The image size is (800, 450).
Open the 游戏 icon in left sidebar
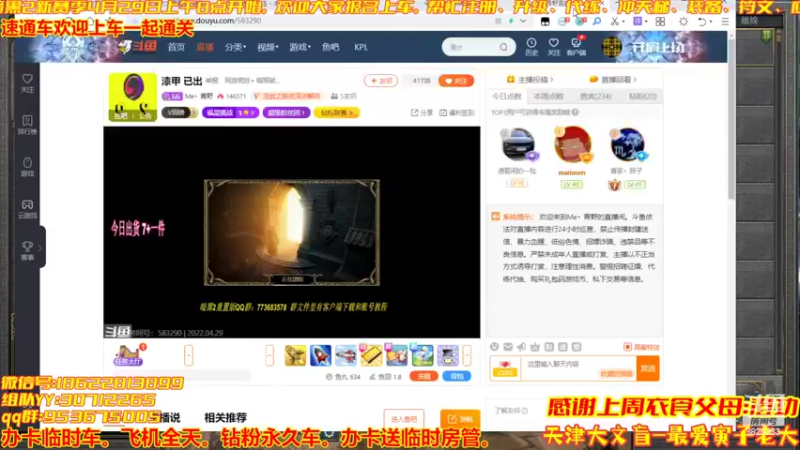(27, 166)
